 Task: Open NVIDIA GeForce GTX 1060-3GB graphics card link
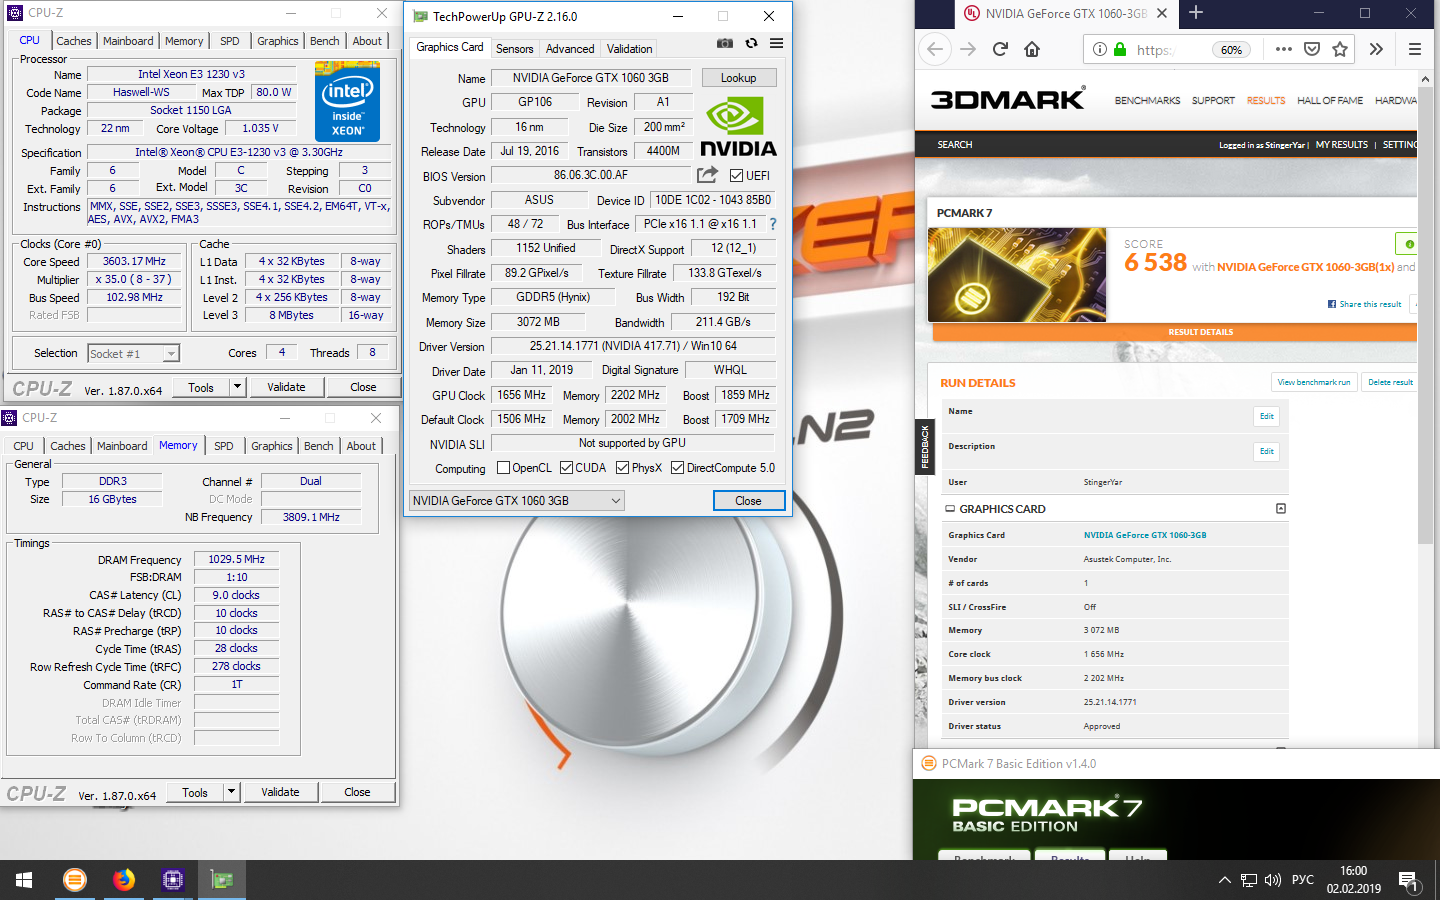[1145, 535]
